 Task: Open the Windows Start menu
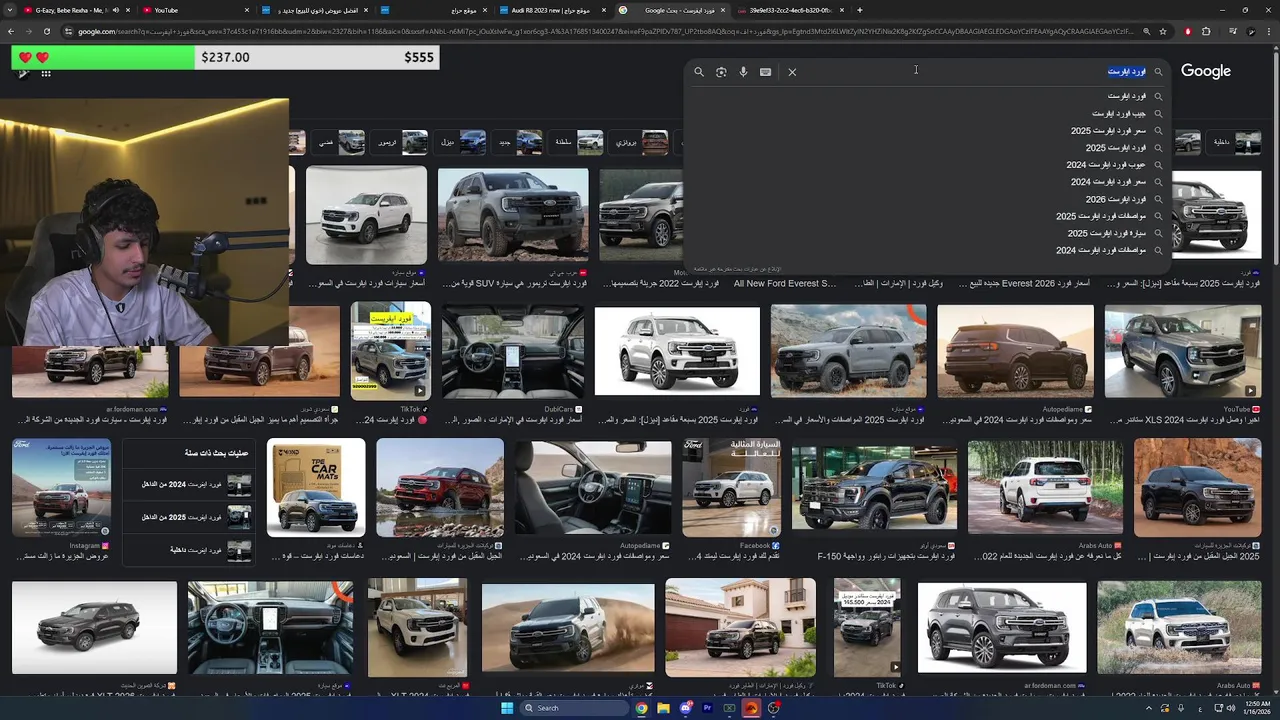coord(507,708)
